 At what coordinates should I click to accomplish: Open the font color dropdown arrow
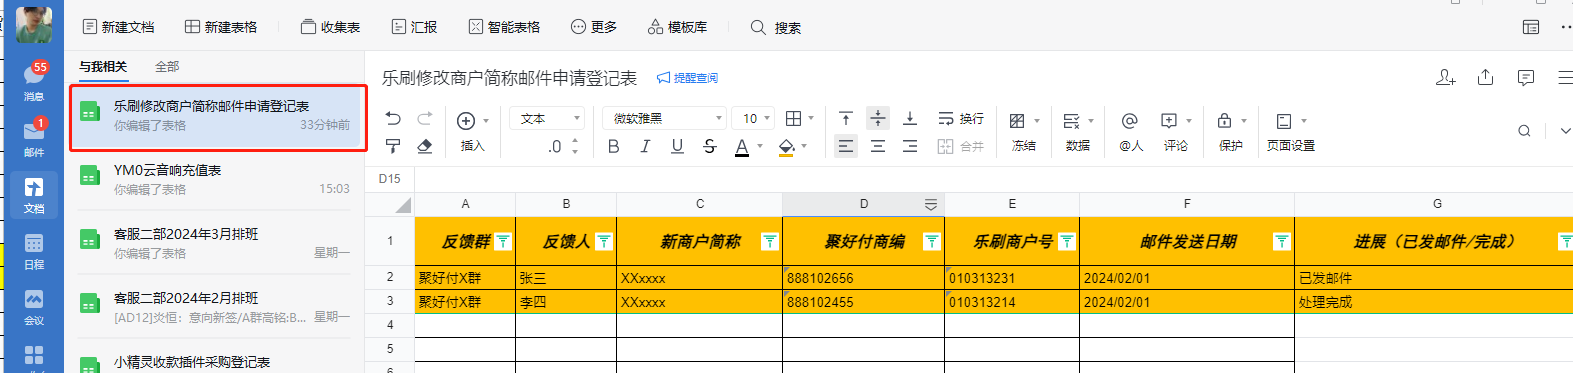[760, 147]
